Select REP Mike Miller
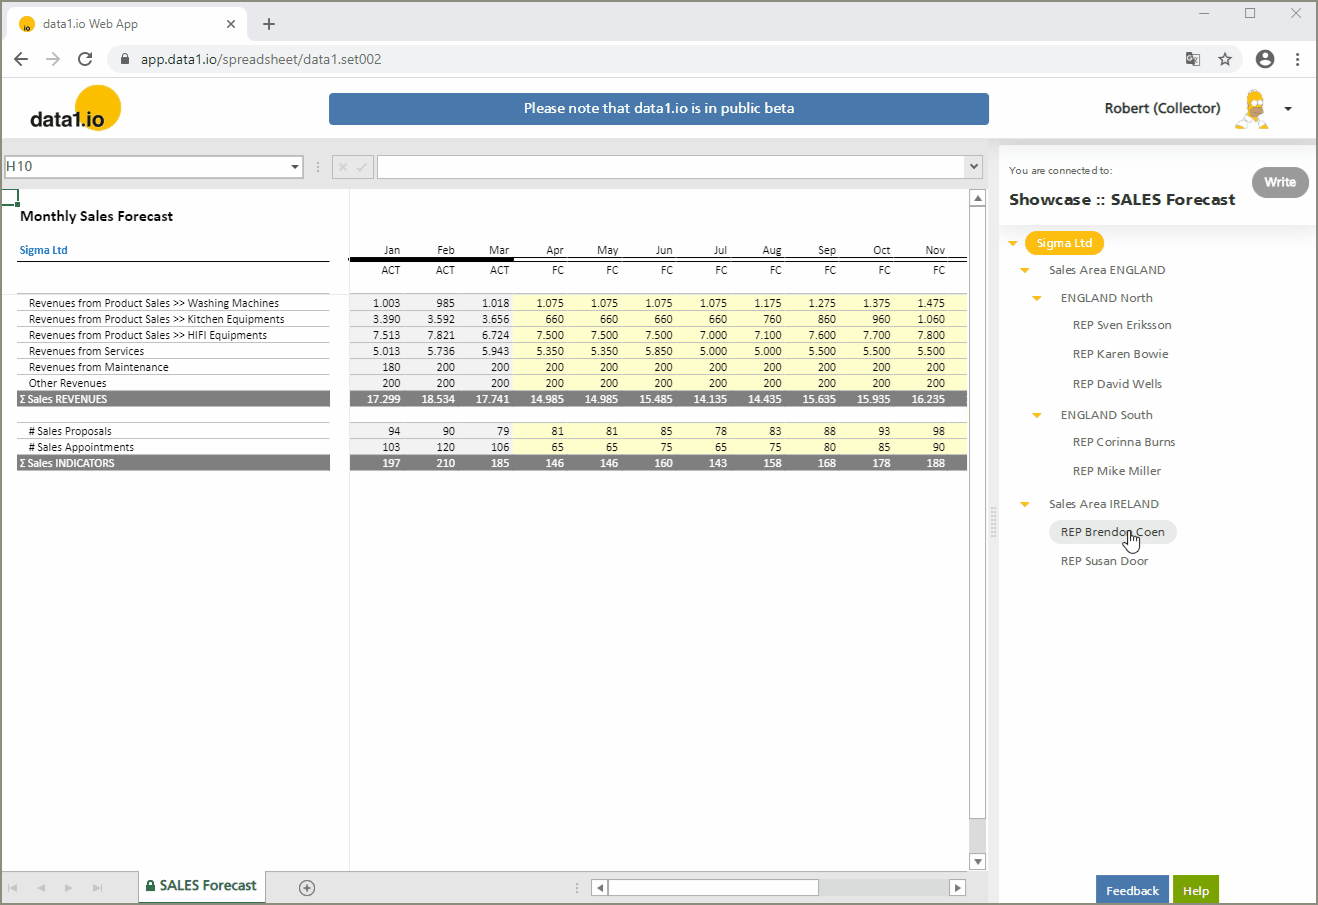 1117,471
